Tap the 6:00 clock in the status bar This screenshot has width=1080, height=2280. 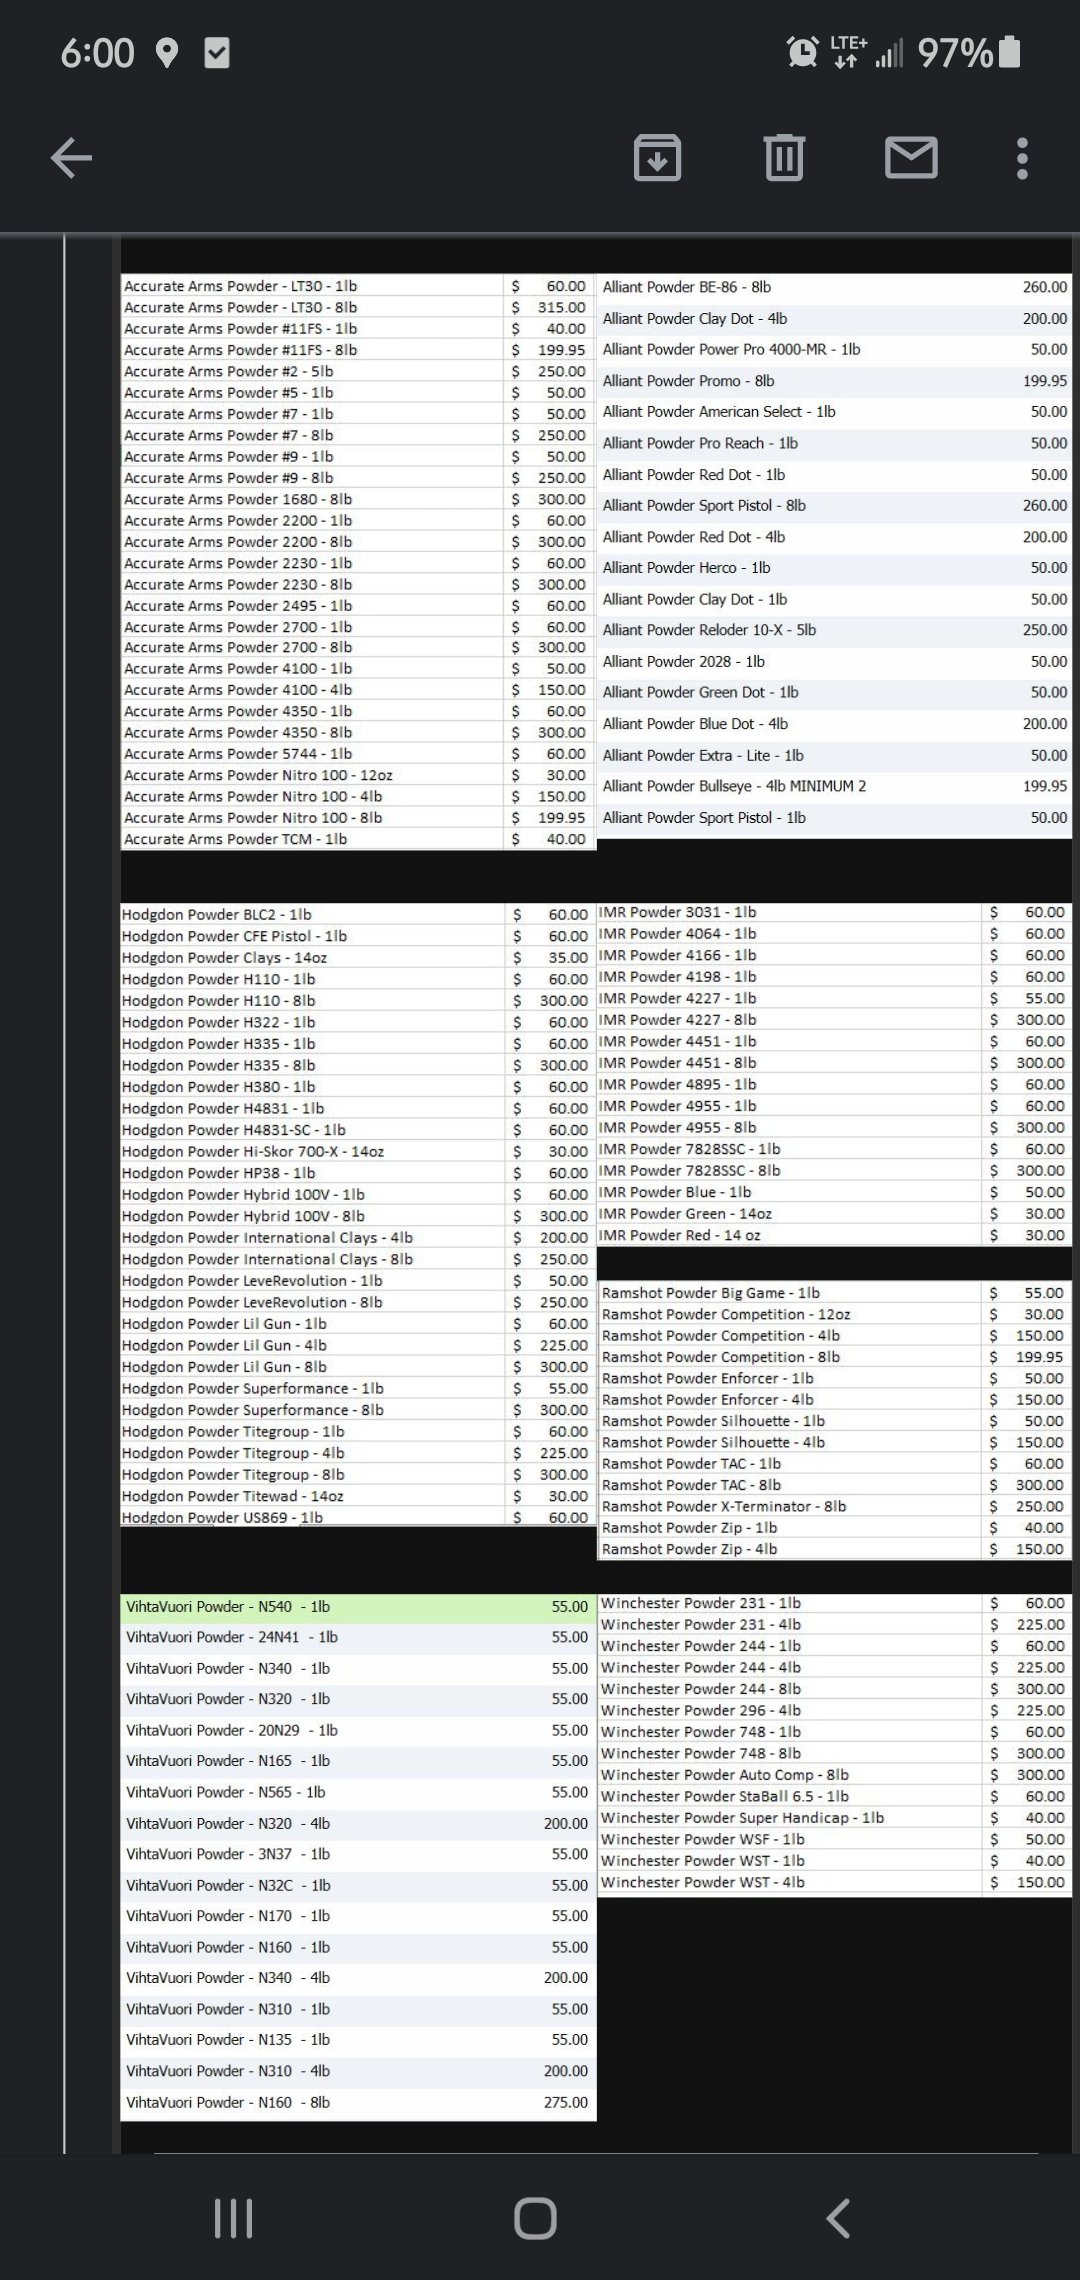97,53
